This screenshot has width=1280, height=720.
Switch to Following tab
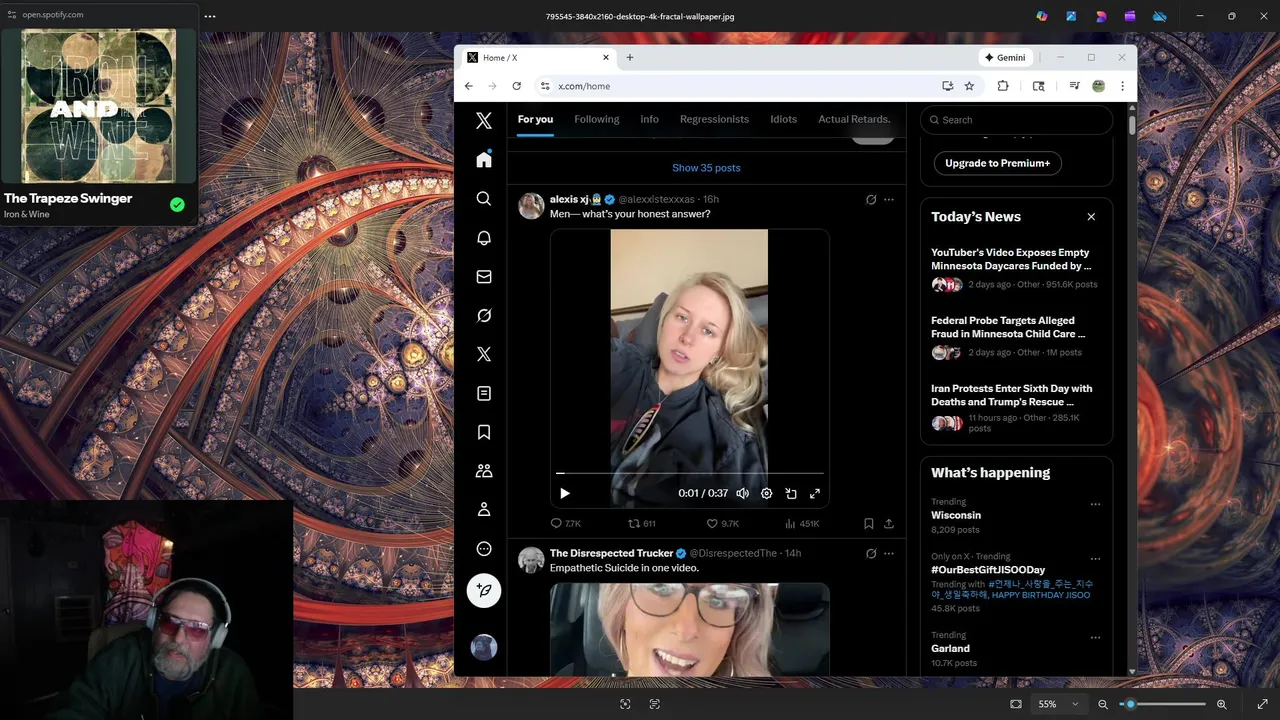(x=597, y=119)
